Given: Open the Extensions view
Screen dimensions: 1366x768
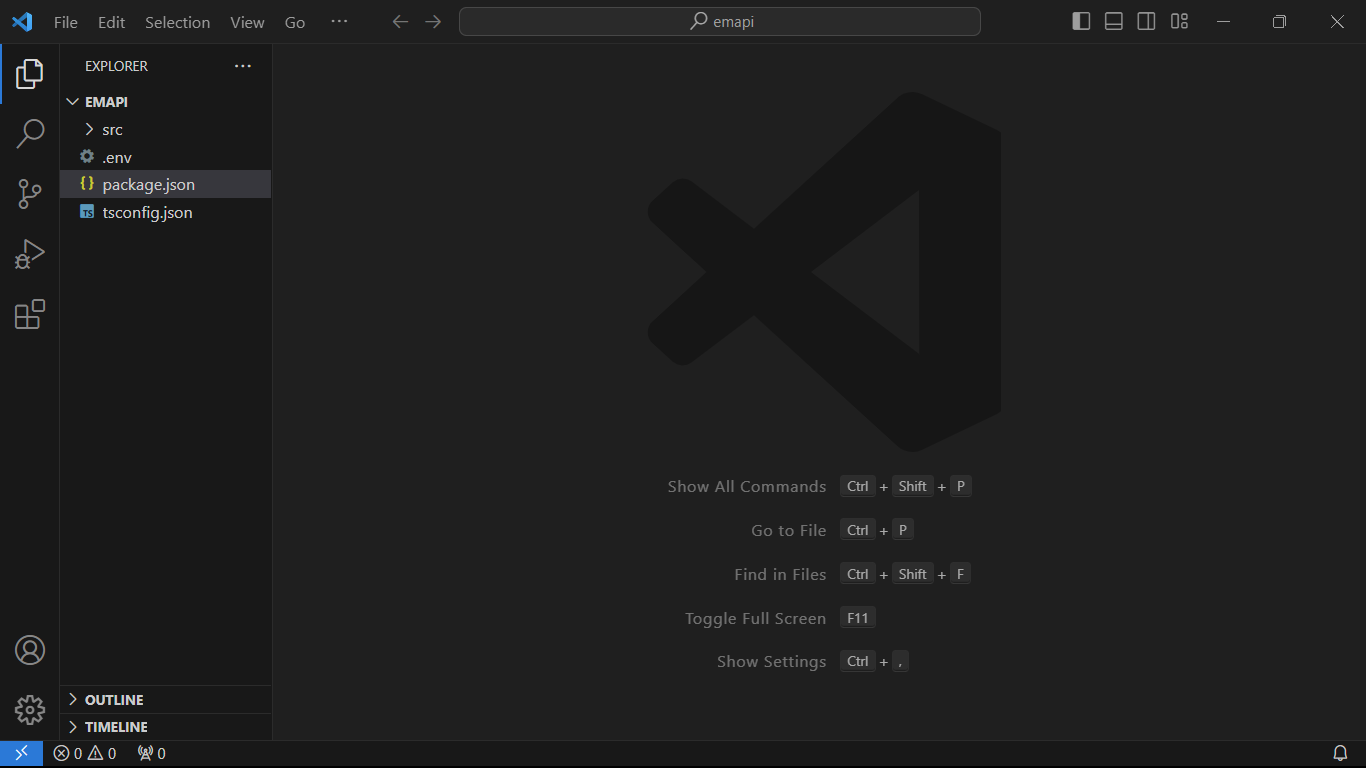Looking at the screenshot, I should (30, 314).
